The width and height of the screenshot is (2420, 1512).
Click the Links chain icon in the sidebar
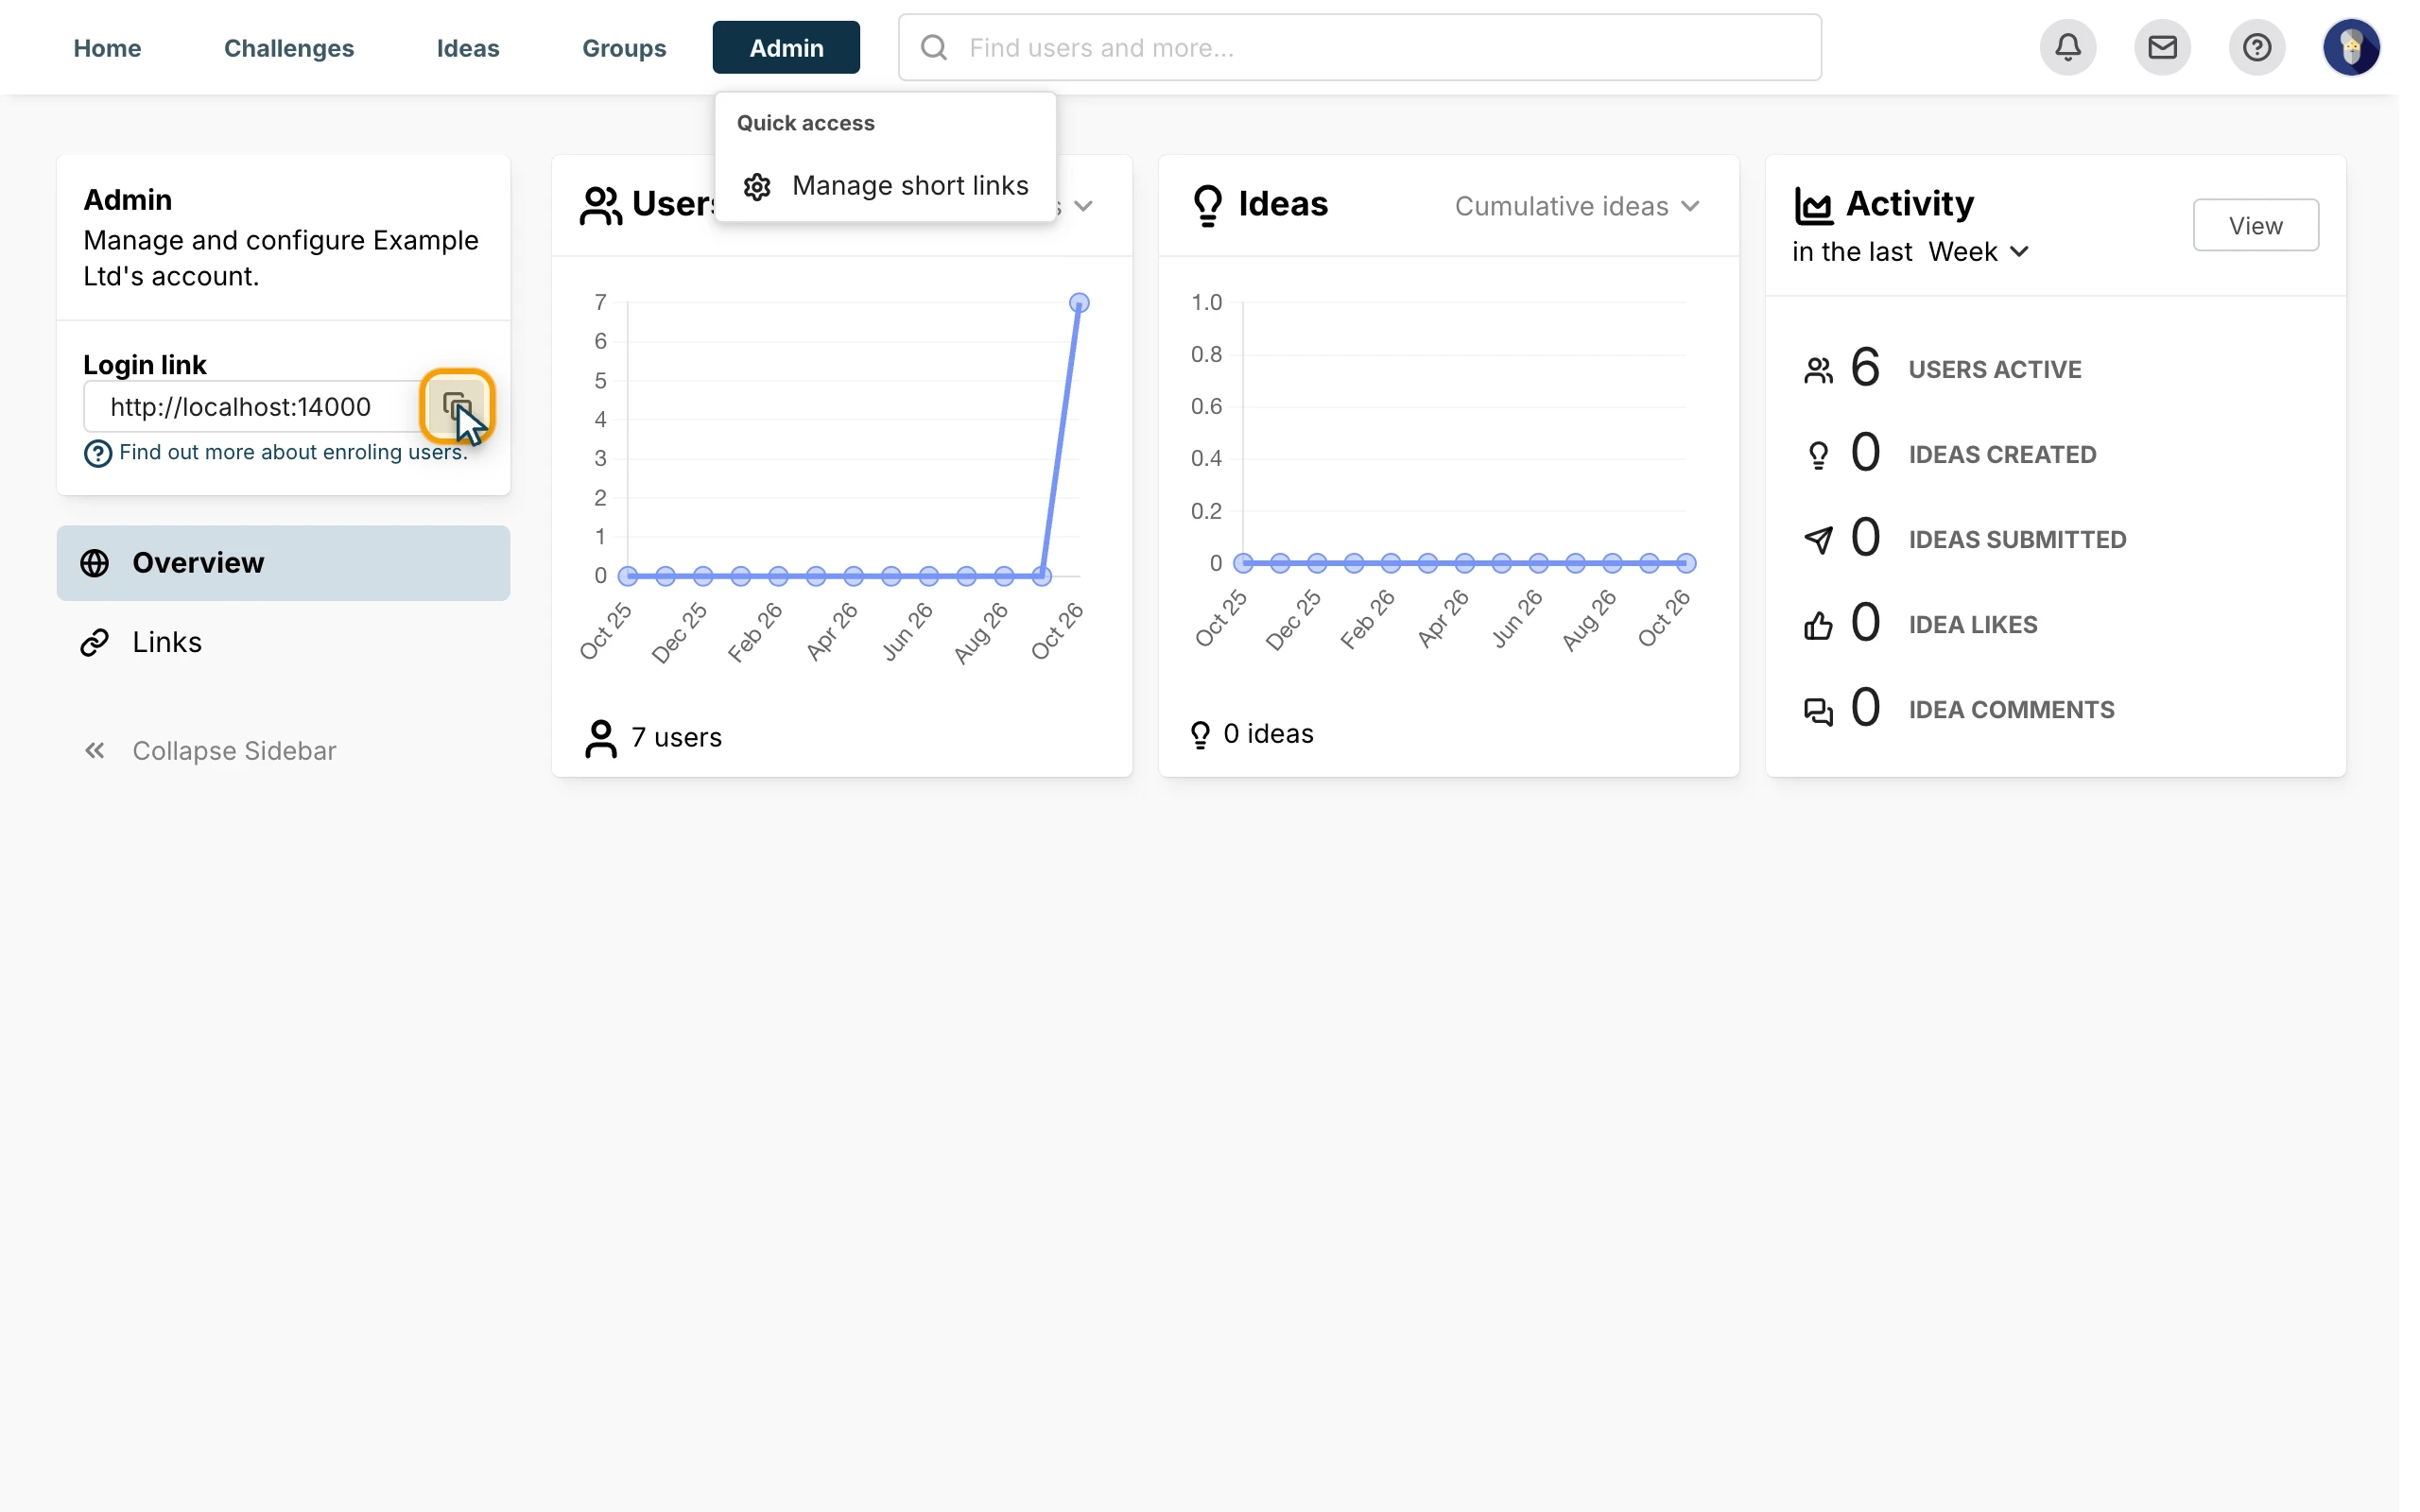(x=95, y=642)
